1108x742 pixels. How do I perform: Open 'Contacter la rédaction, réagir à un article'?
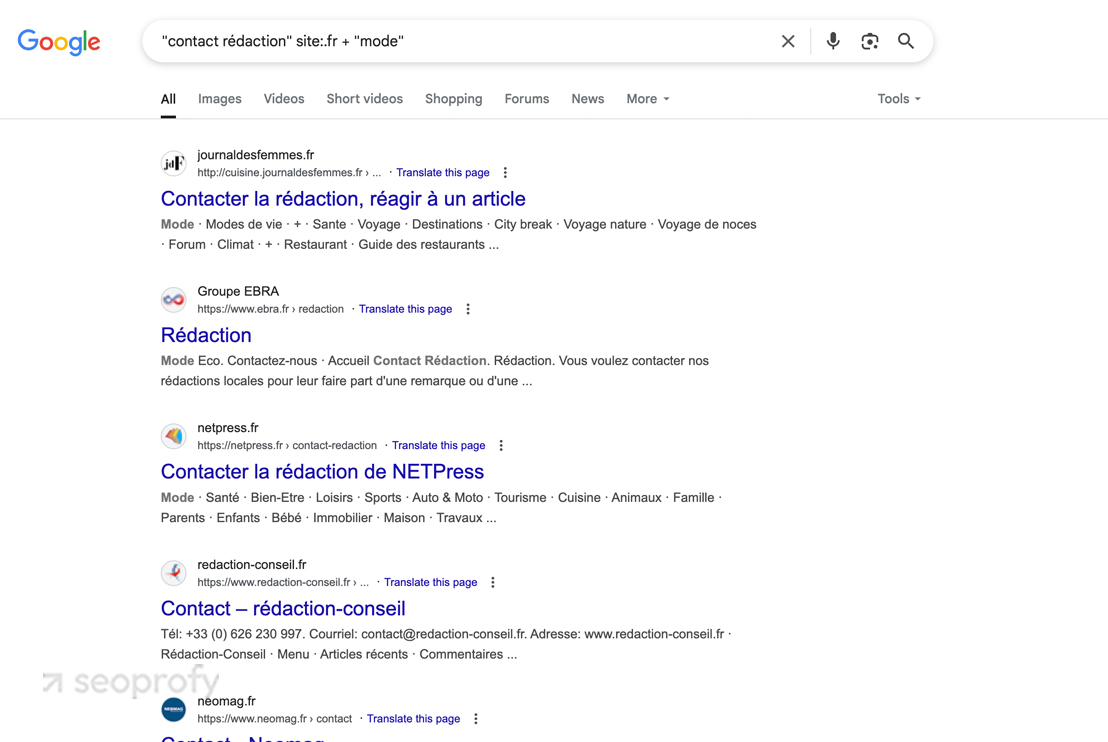click(343, 199)
